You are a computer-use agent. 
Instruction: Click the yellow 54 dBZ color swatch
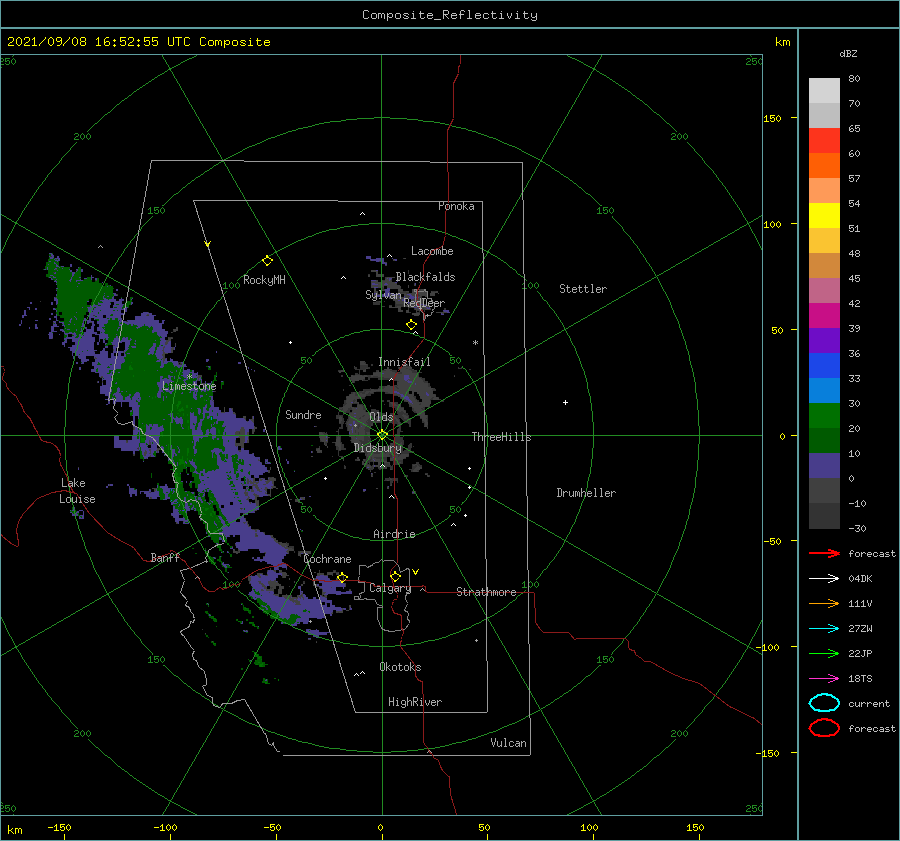(x=824, y=215)
